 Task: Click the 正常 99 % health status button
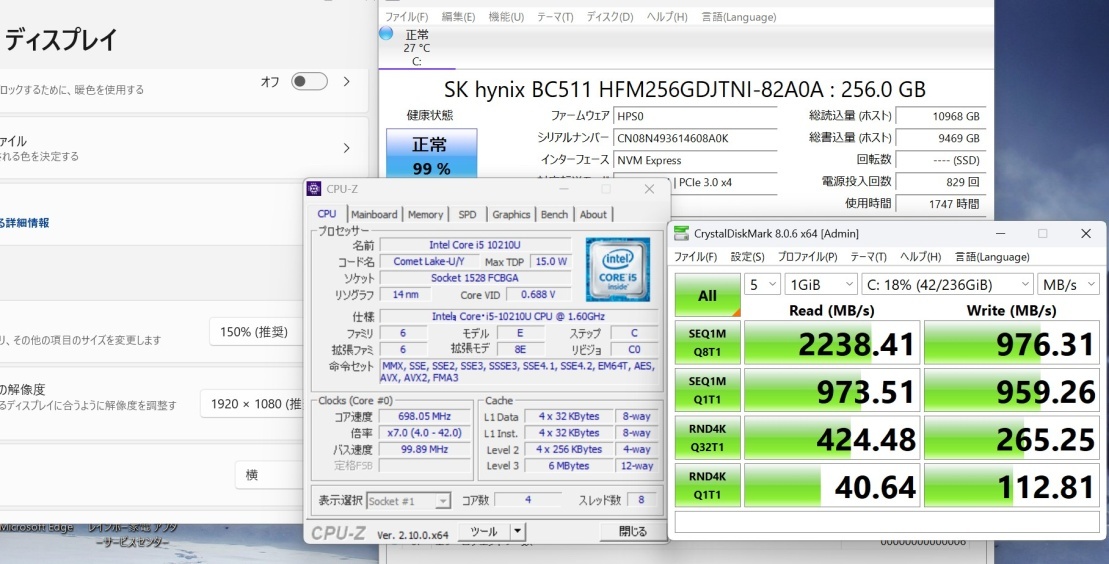point(431,154)
